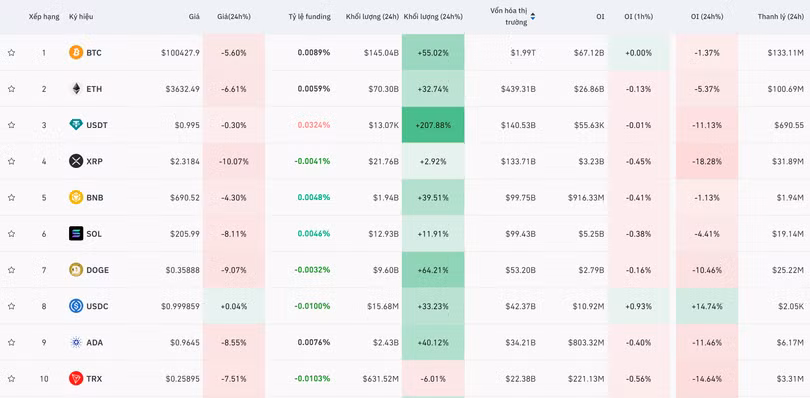Click XRP price change -10.07% cell
The image size is (810, 398).
click(x=233, y=161)
